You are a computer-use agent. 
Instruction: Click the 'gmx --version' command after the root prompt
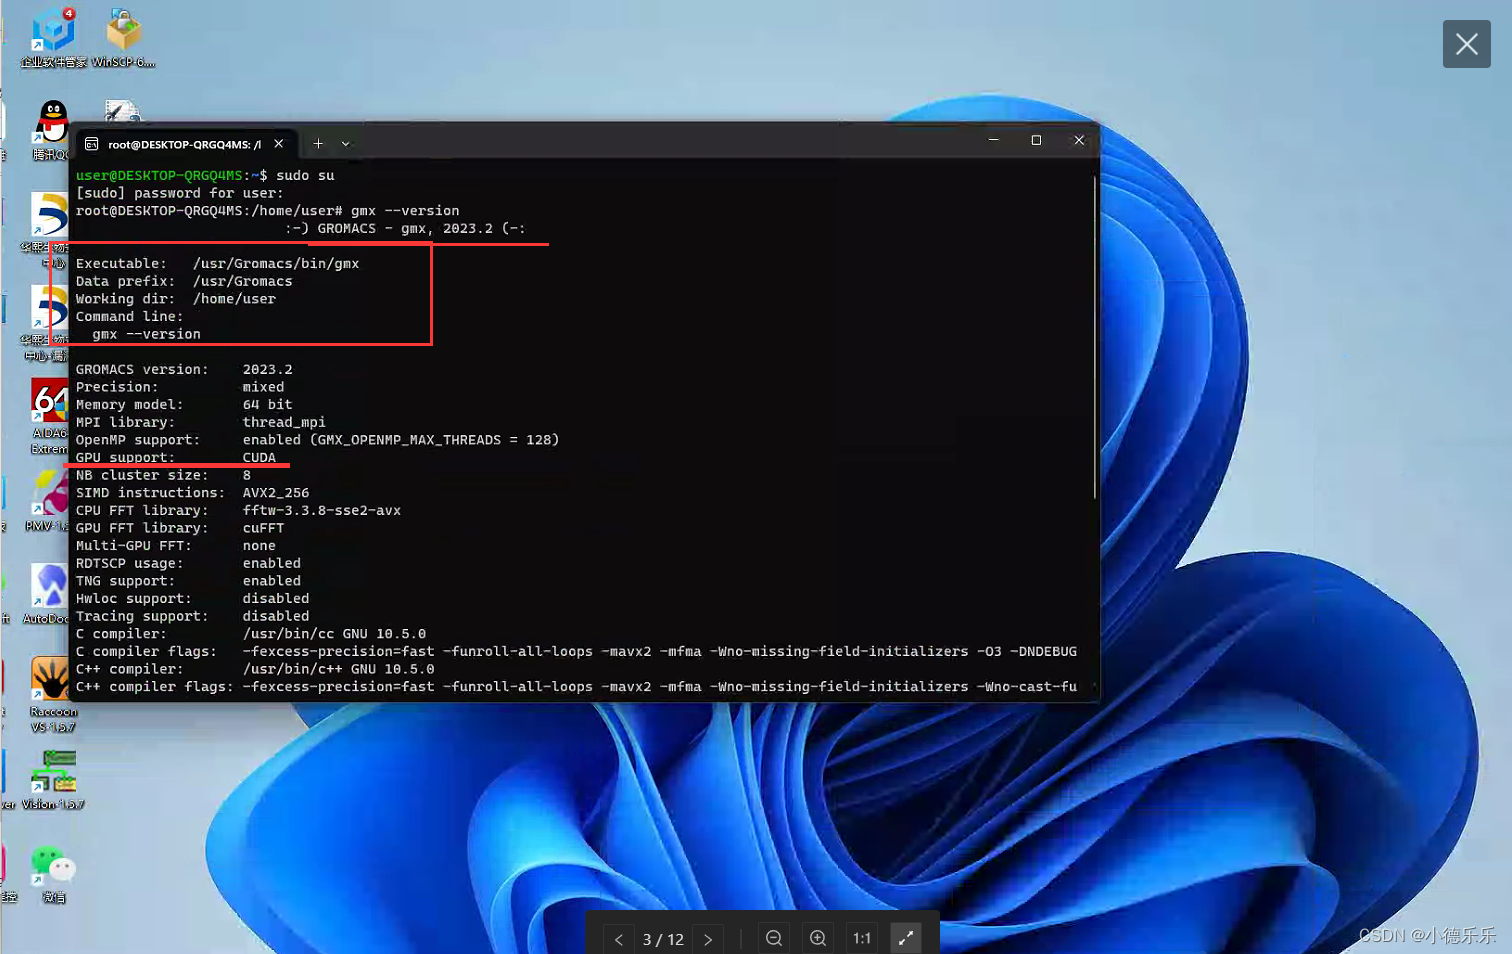[405, 211]
